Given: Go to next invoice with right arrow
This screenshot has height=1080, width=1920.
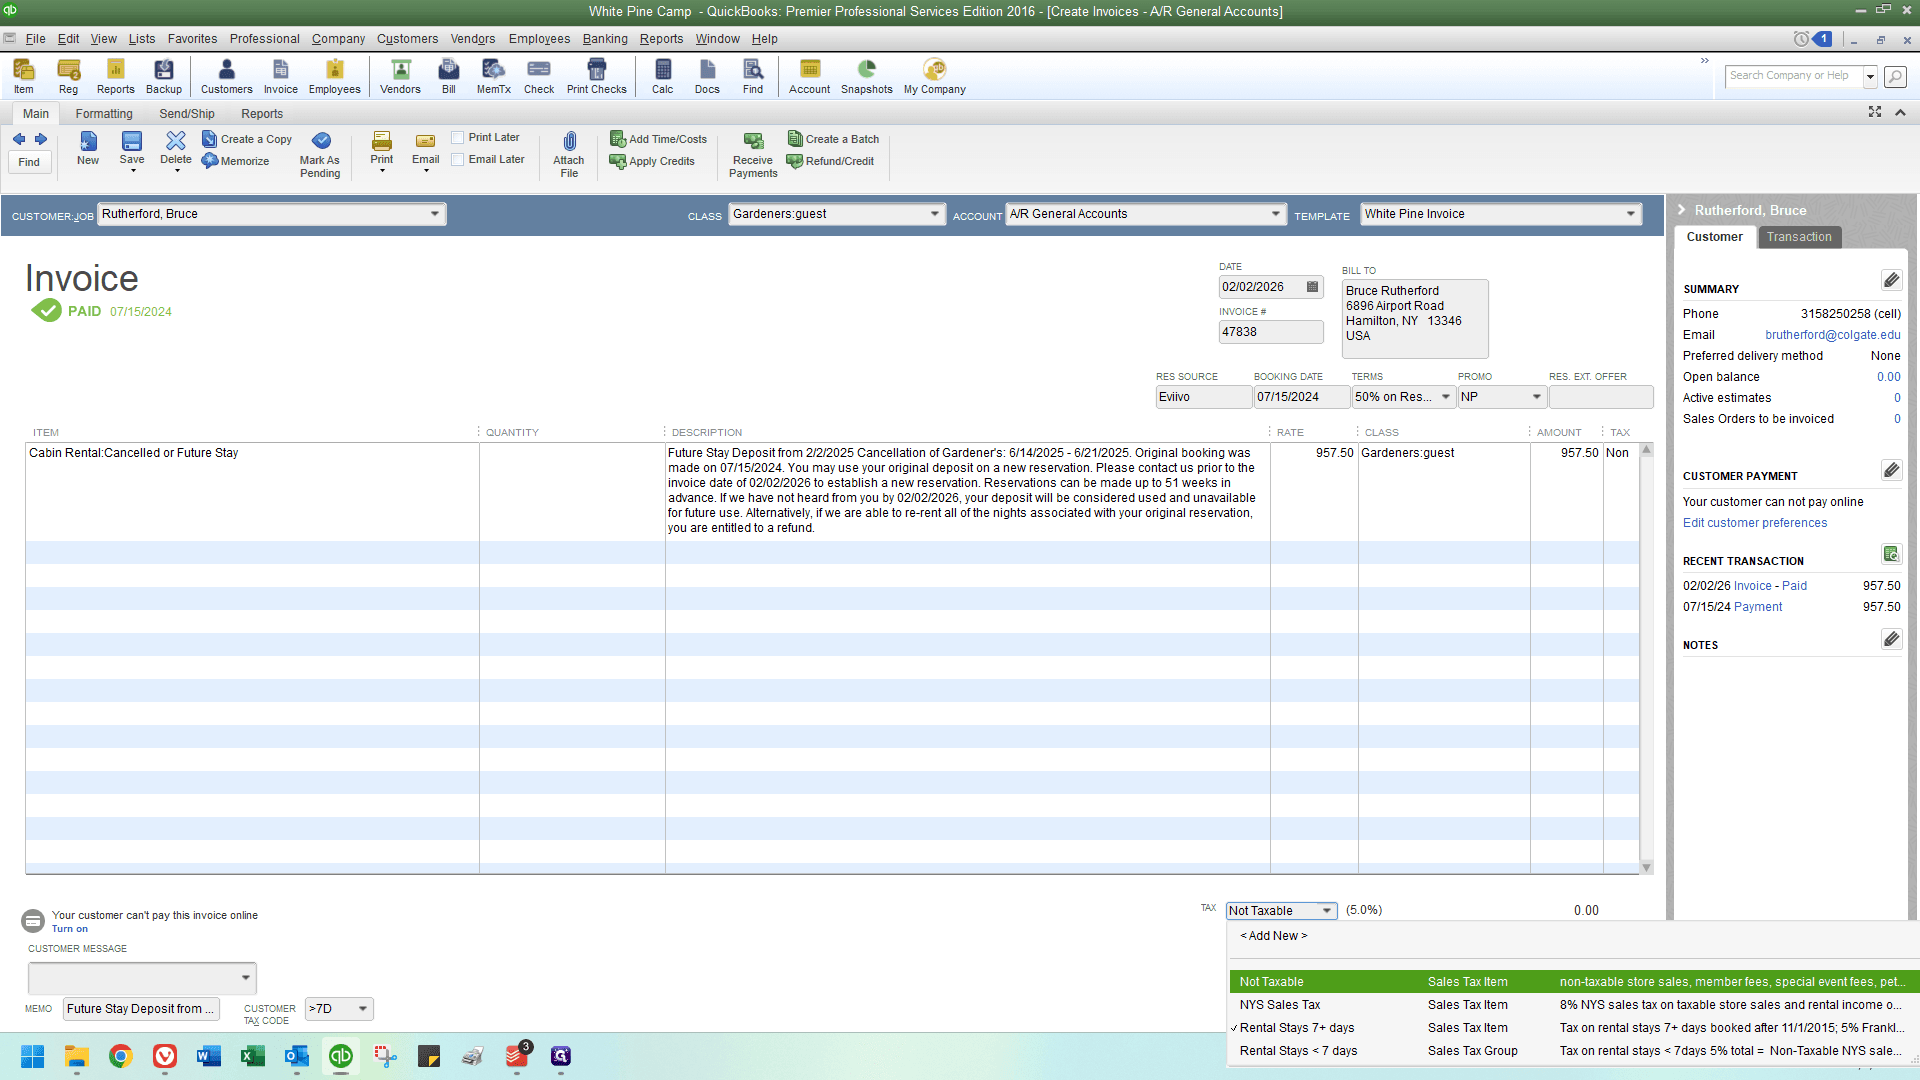Looking at the screenshot, I should 41,139.
